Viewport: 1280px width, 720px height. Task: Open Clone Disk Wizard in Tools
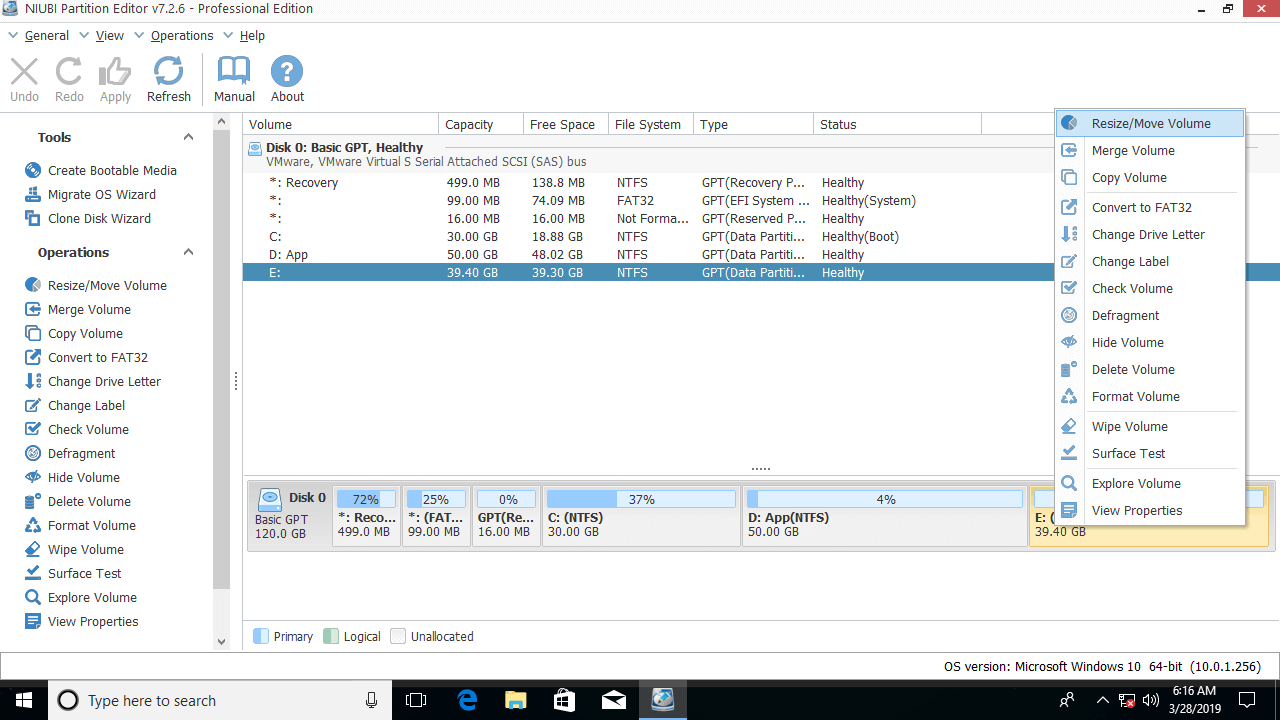point(99,218)
